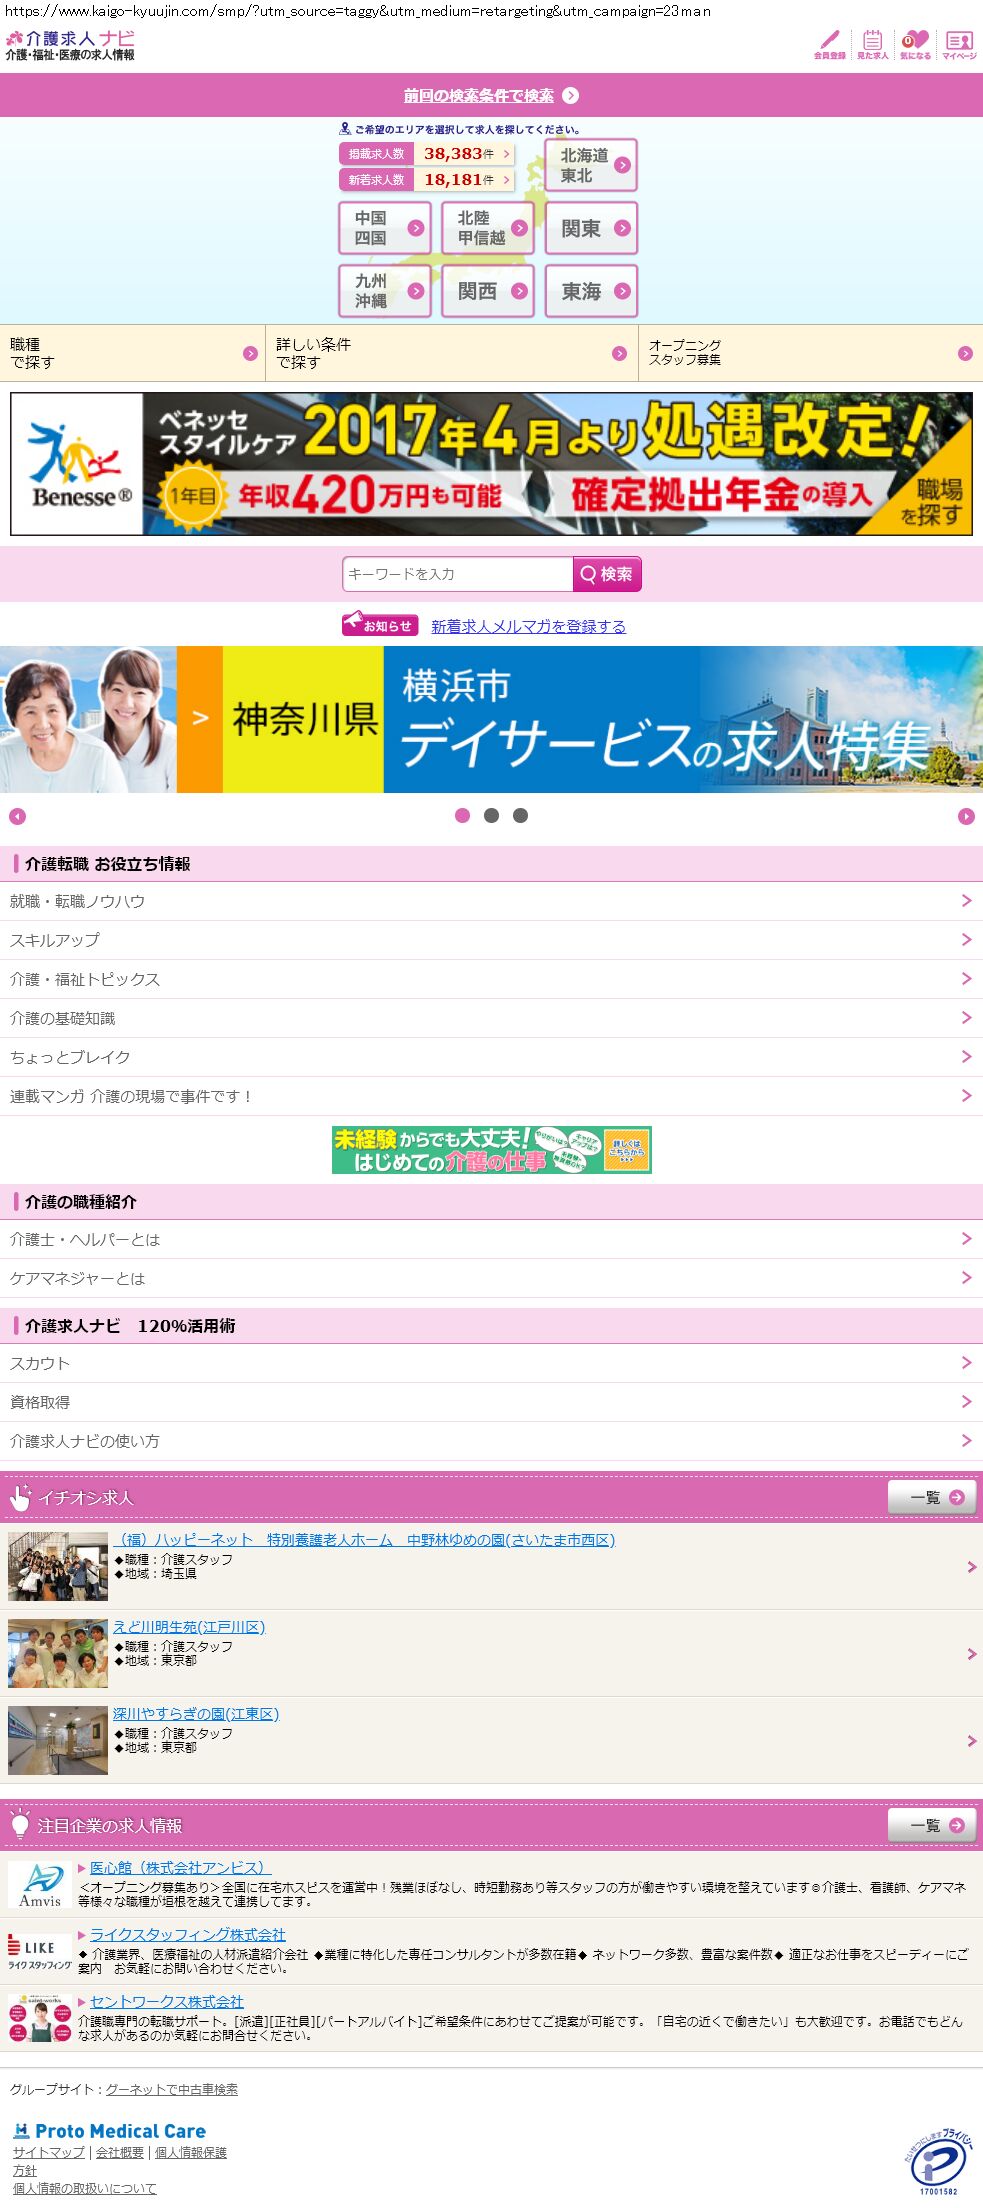Click the 介護求人ナビ site logo
The image size is (983, 2208).
click(70, 45)
